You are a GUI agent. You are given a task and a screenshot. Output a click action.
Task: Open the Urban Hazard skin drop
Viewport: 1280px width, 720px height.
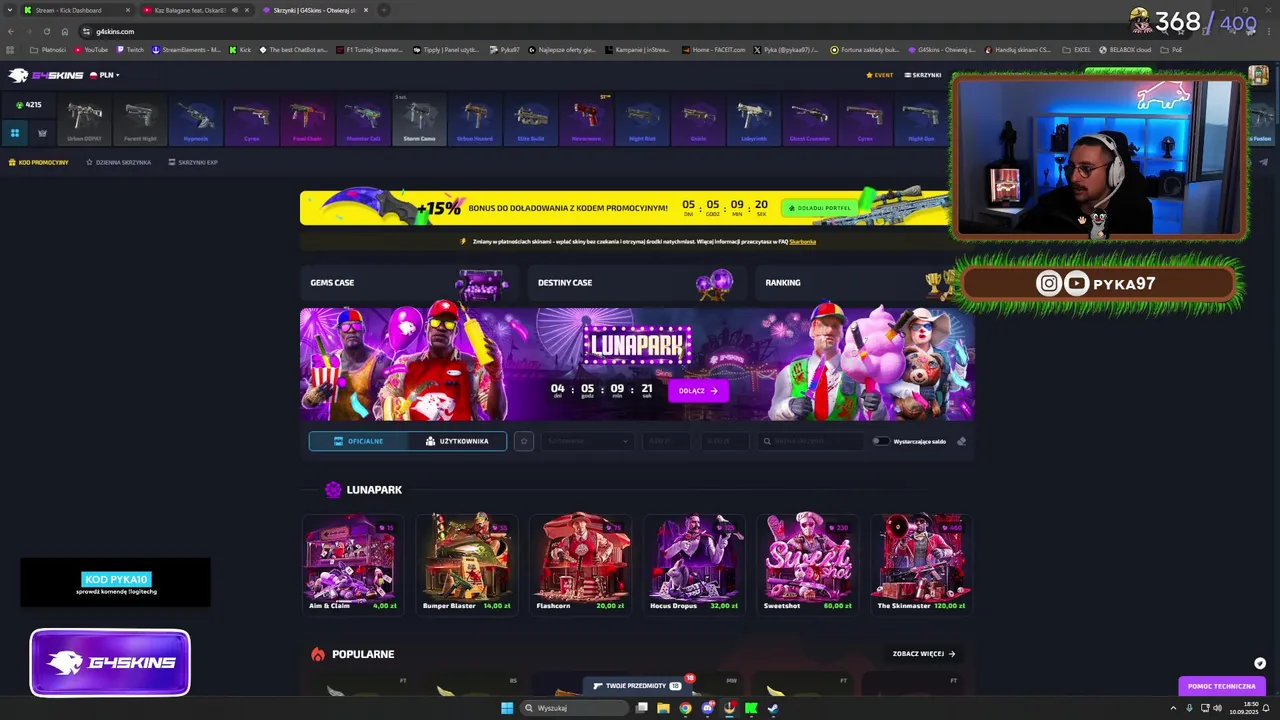coord(475,121)
